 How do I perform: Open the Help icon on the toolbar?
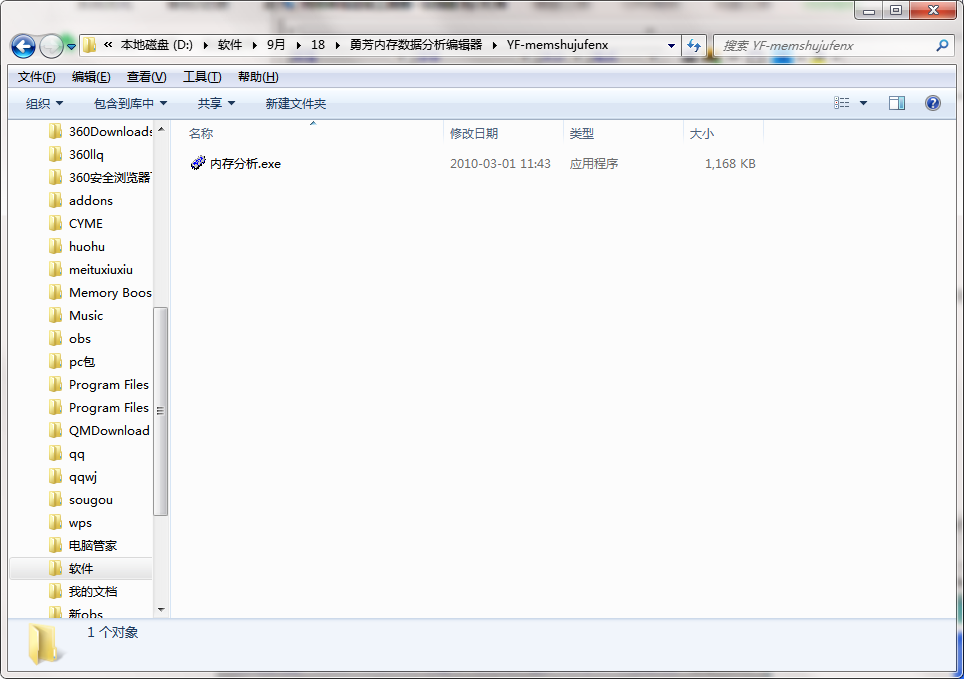[x=932, y=102]
